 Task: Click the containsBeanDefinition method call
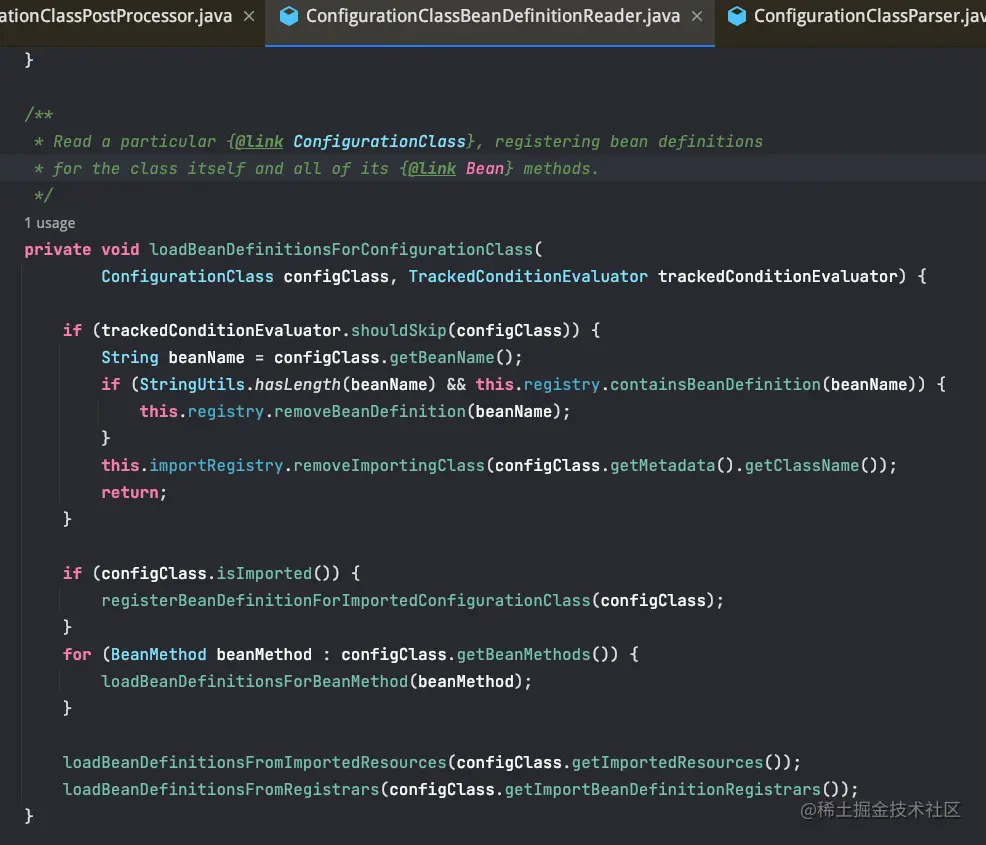715,385
